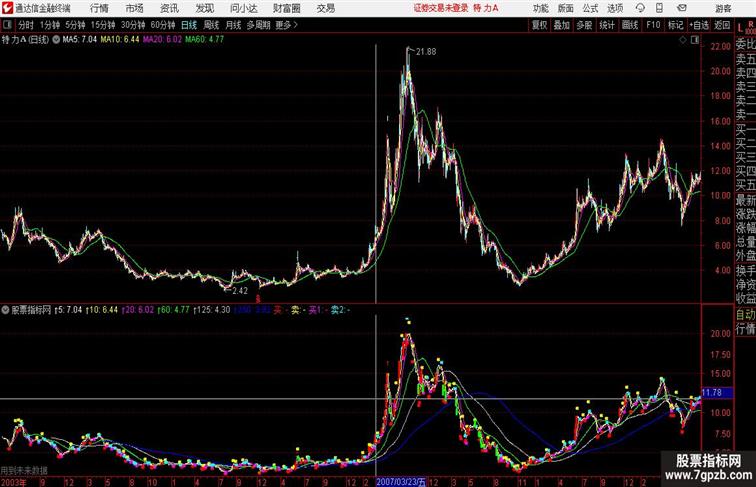756x487 pixels.
Task: Select the 自动 tab in right panel
Action: 745,314
